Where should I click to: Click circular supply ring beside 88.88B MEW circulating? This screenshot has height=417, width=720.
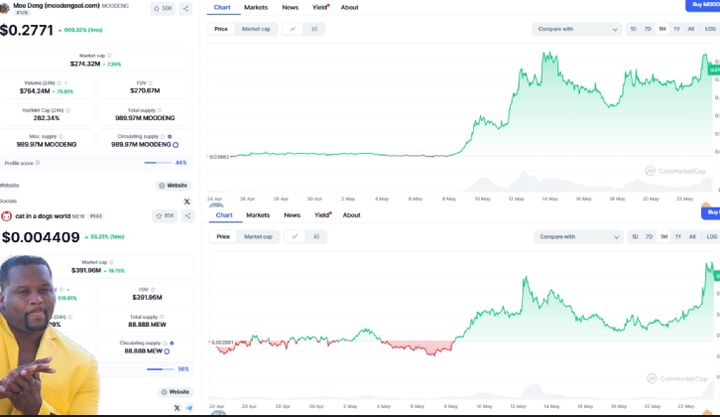pos(167,351)
